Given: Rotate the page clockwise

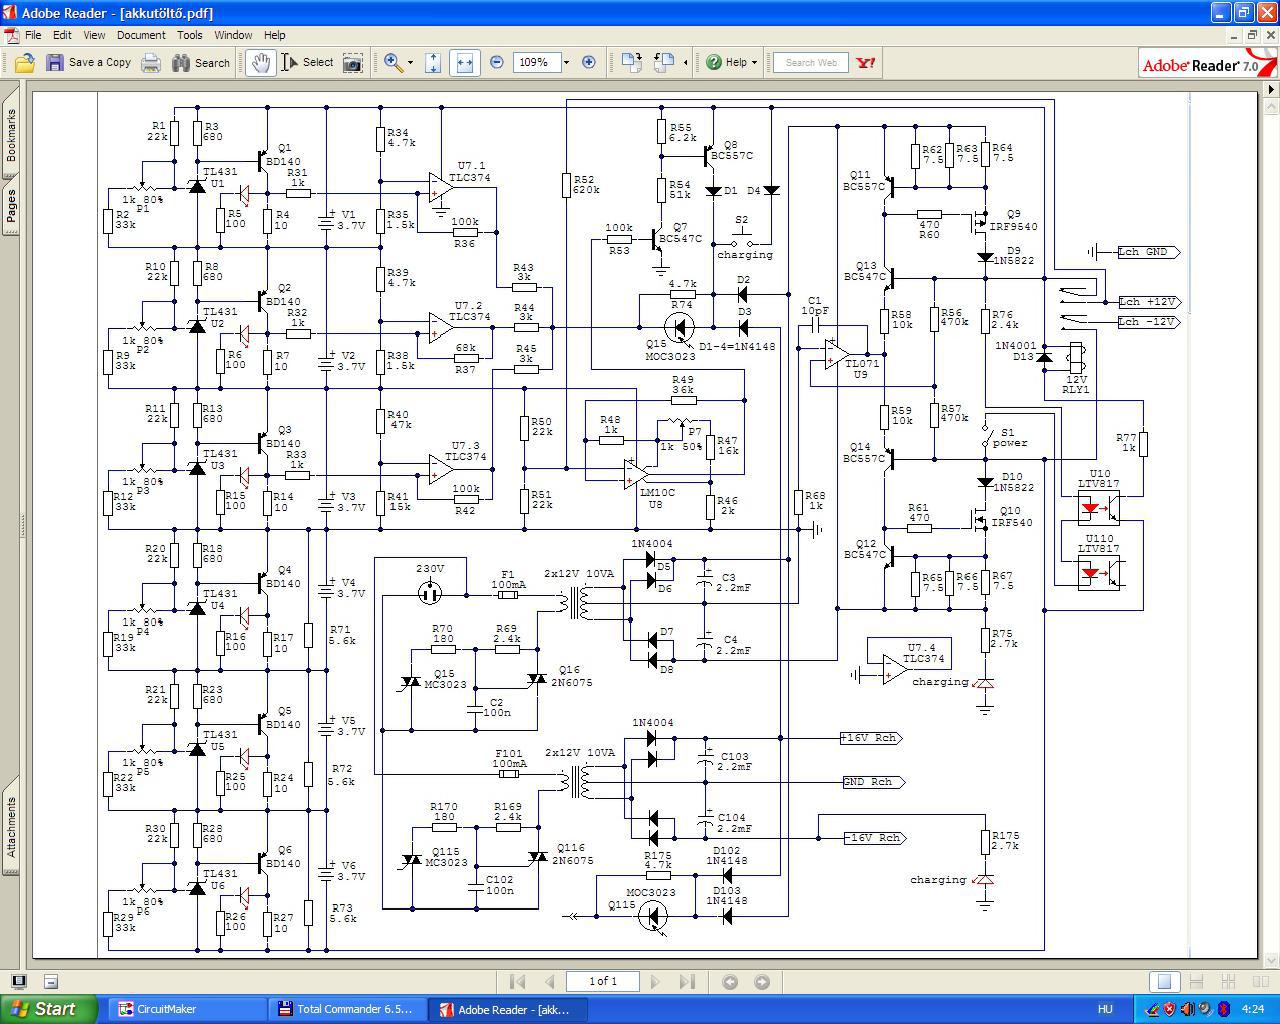Looking at the screenshot, I should 631,62.
